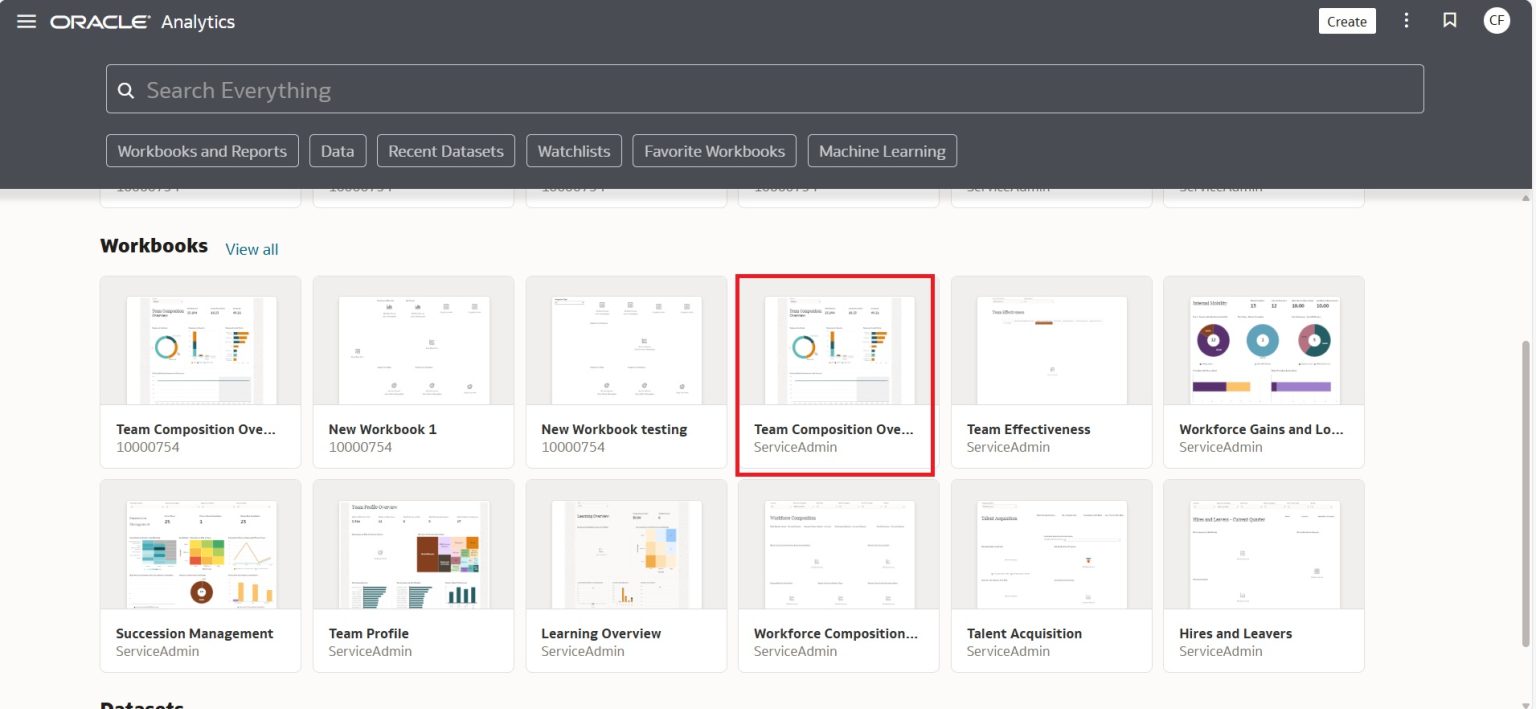
Task: Choose the Watchlists filter chip
Action: 573,151
